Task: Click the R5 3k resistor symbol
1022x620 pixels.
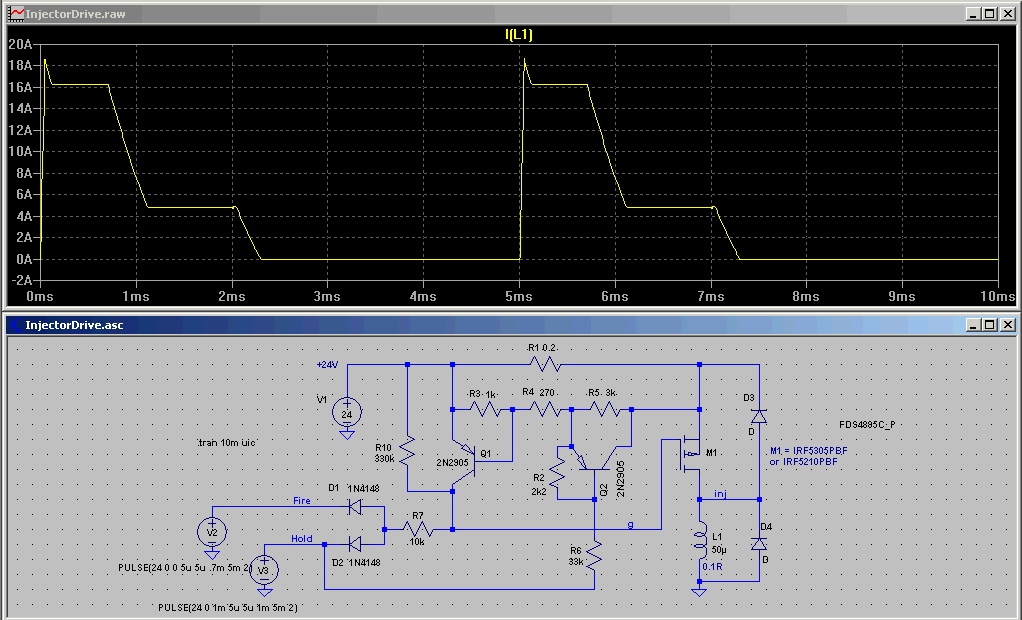Action: click(x=605, y=409)
